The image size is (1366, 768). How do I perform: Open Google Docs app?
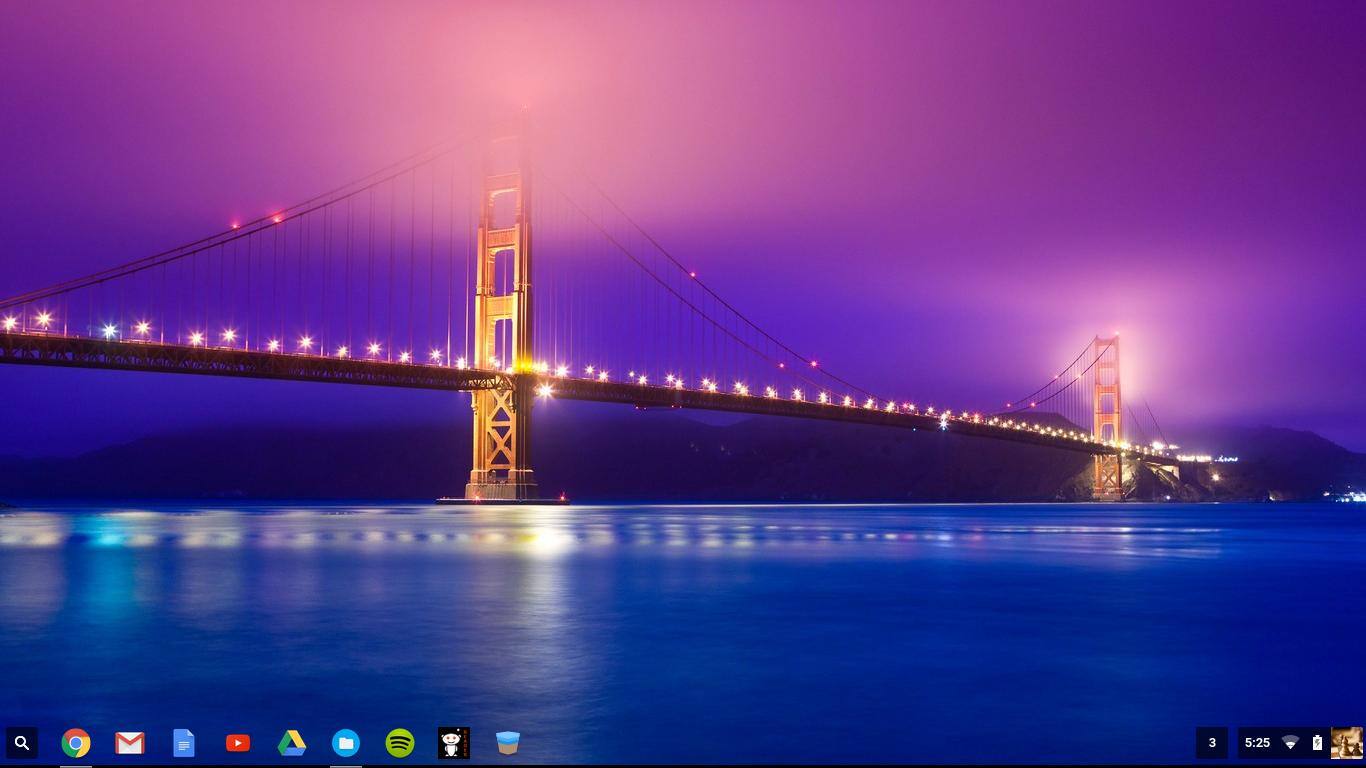(184, 743)
